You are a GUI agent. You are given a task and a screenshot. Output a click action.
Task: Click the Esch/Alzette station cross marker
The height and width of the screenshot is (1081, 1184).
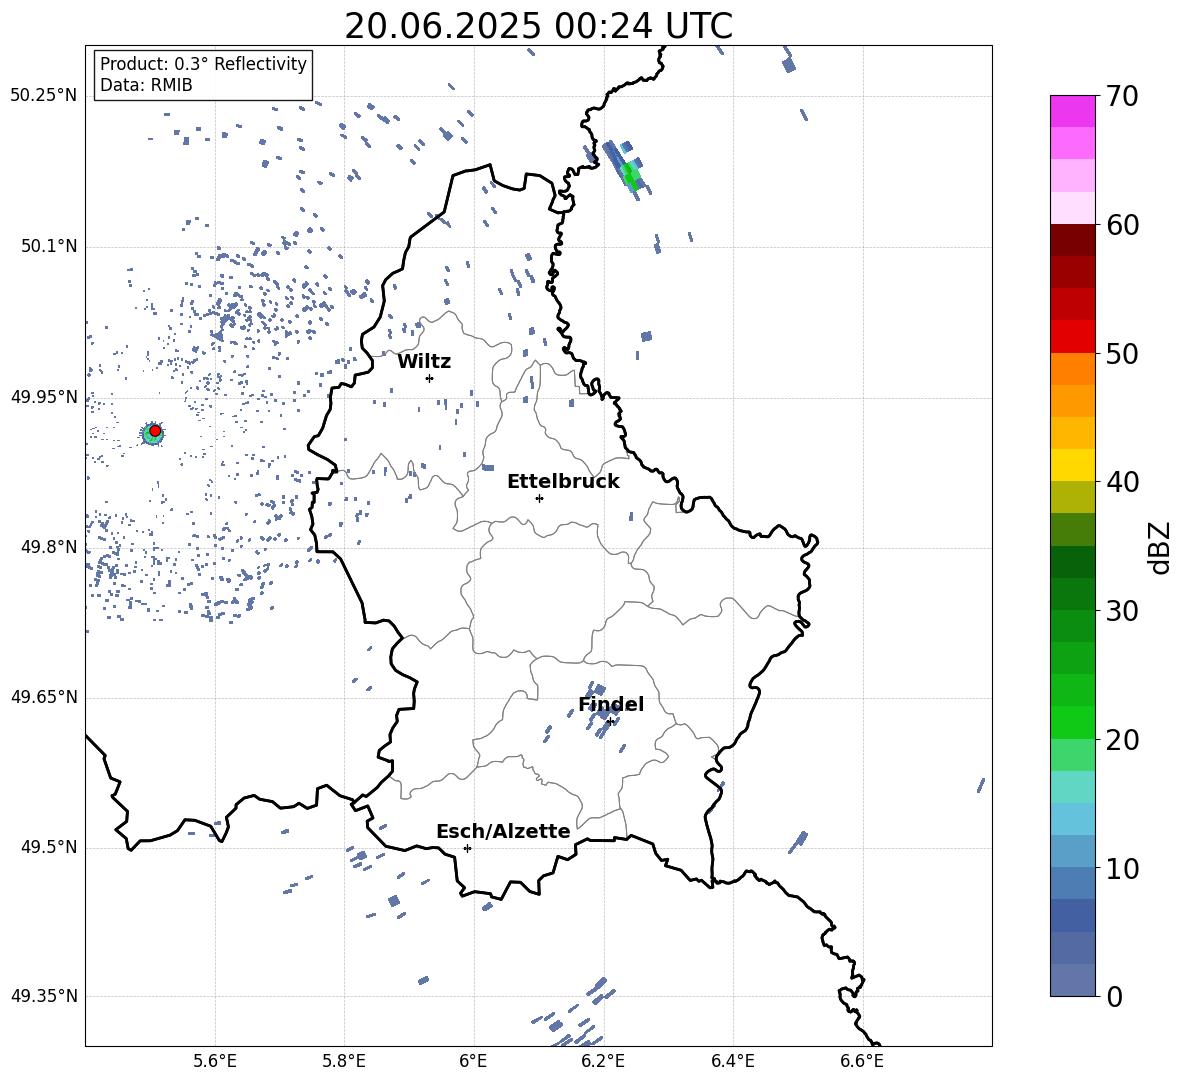pyautogui.click(x=467, y=848)
